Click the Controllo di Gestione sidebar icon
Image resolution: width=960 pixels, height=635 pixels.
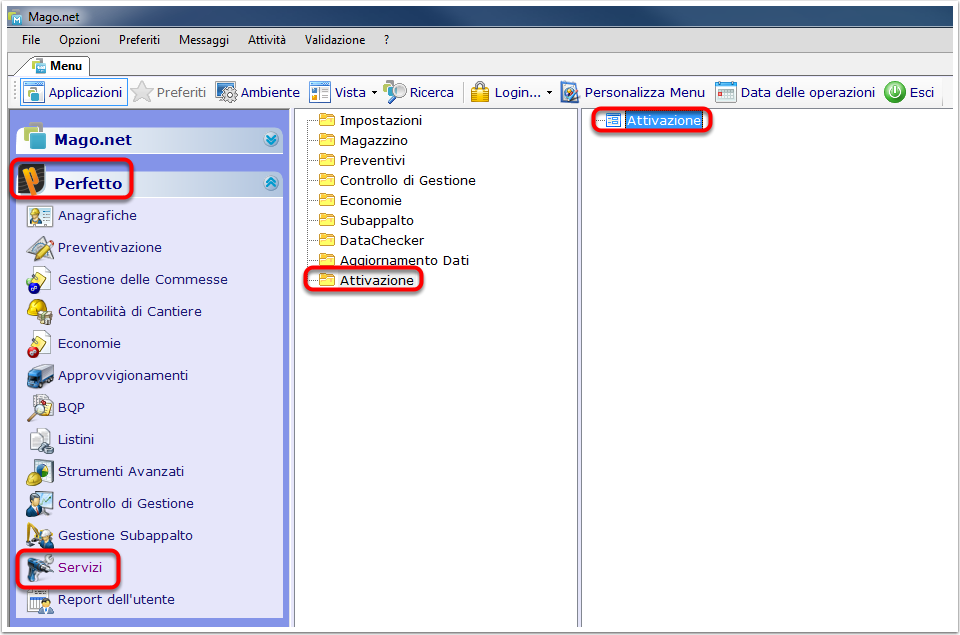click(x=40, y=504)
